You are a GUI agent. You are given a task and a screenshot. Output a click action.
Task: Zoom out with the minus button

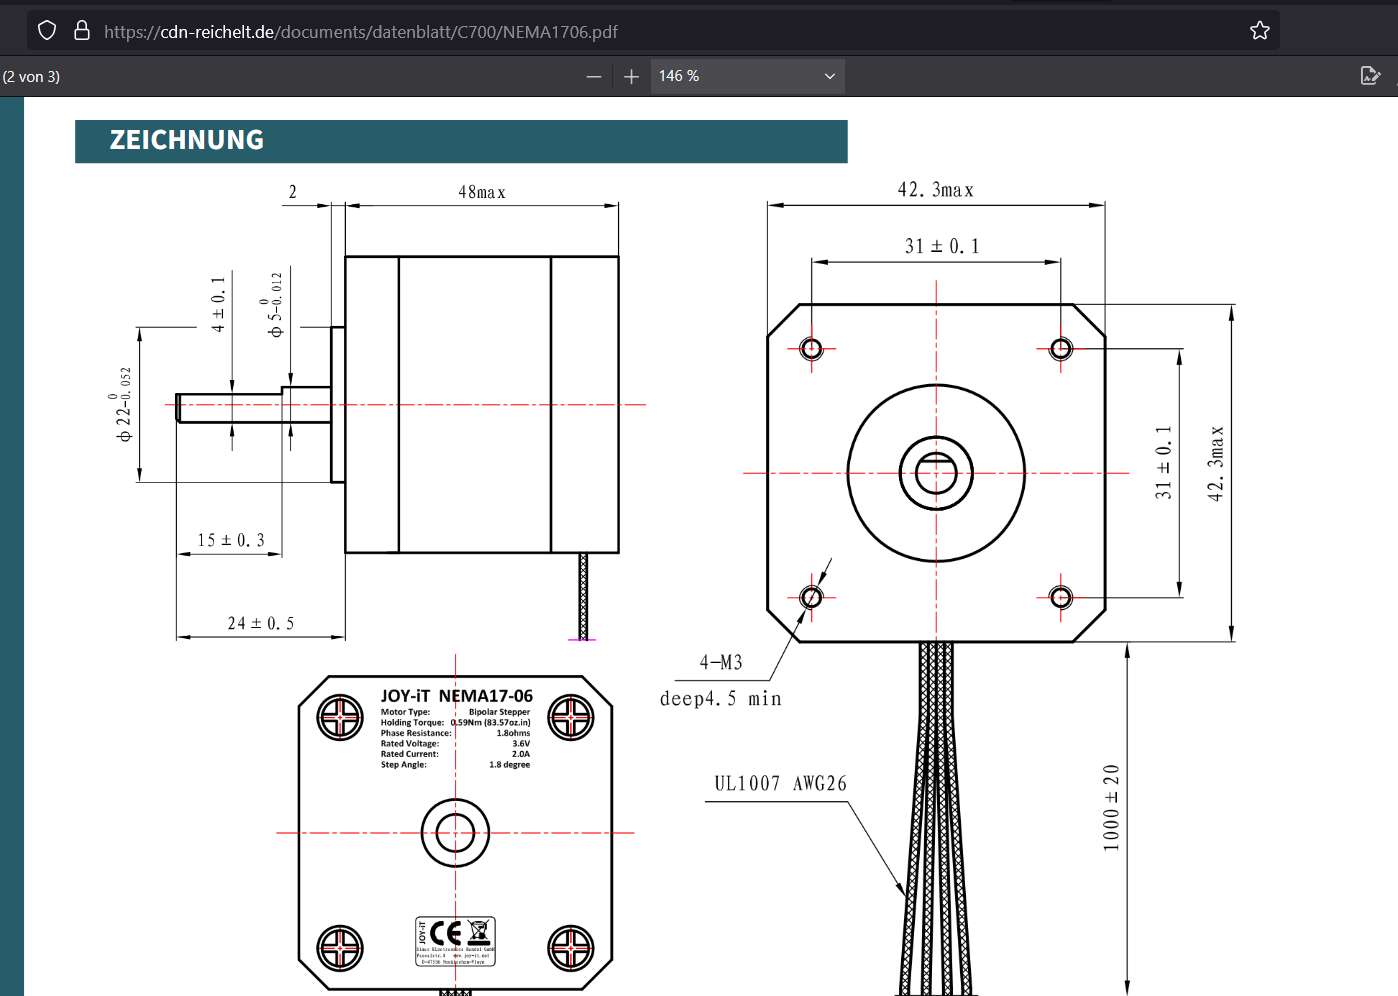click(x=594, y=76)
